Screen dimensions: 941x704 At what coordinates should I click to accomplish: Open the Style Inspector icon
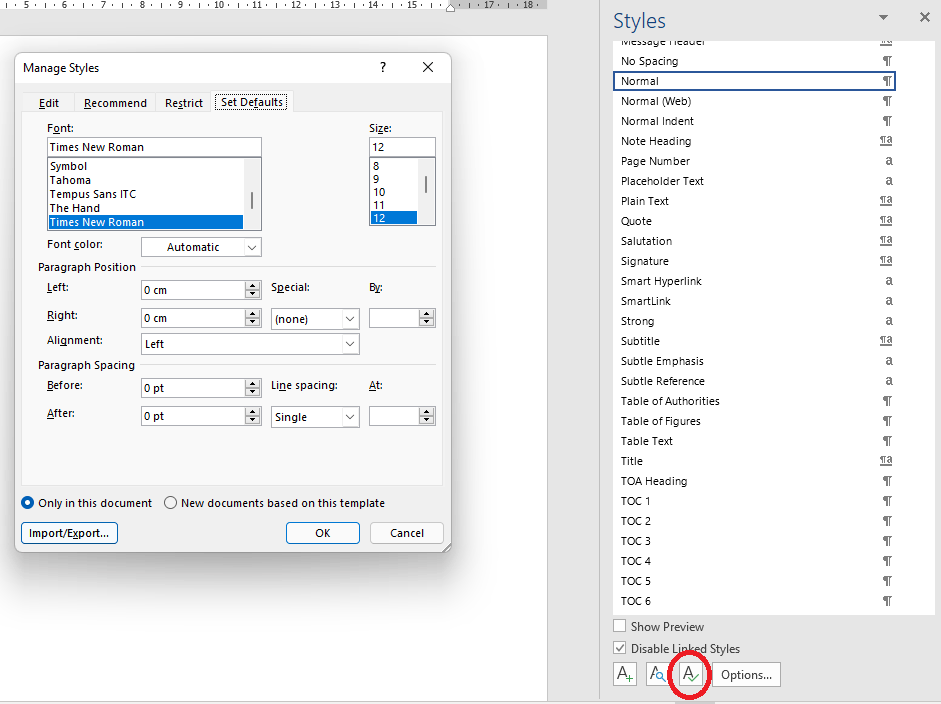click(x=657, y=674)
